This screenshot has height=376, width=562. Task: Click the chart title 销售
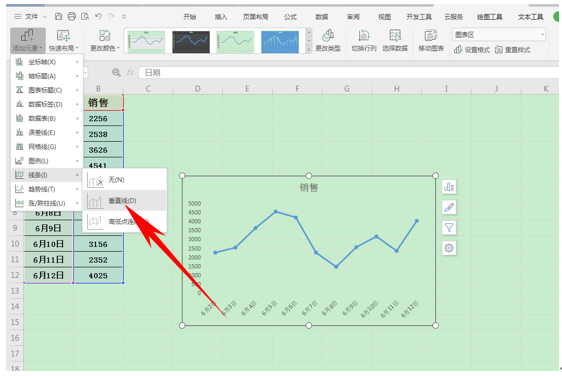[309, 187]
